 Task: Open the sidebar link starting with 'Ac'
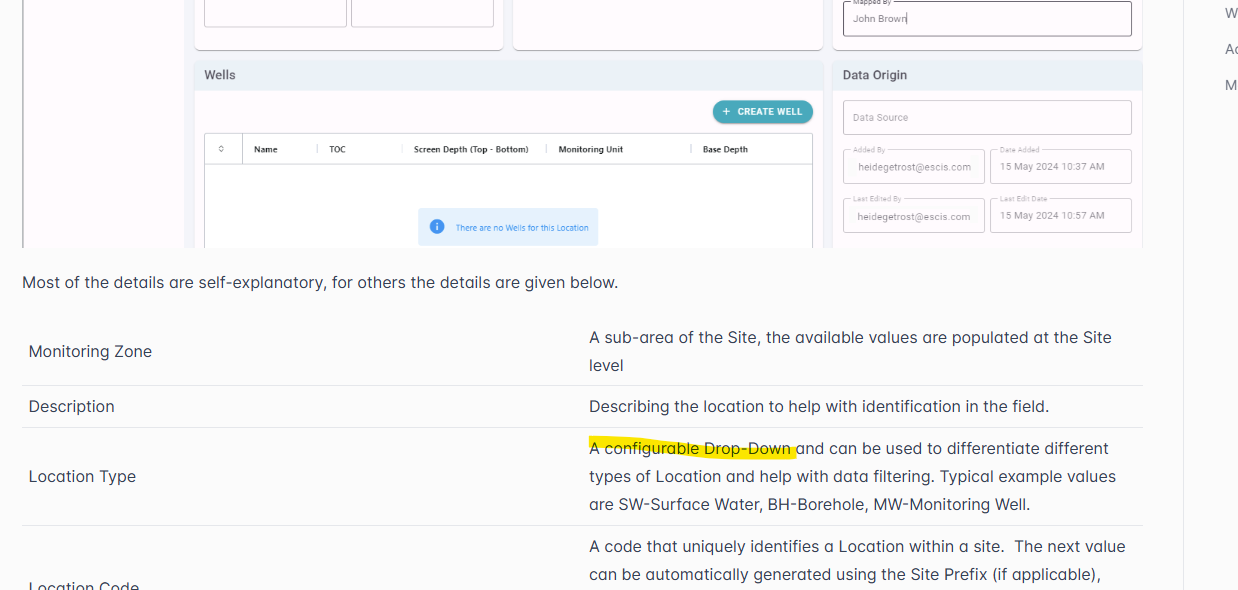tap(1230, 49)
